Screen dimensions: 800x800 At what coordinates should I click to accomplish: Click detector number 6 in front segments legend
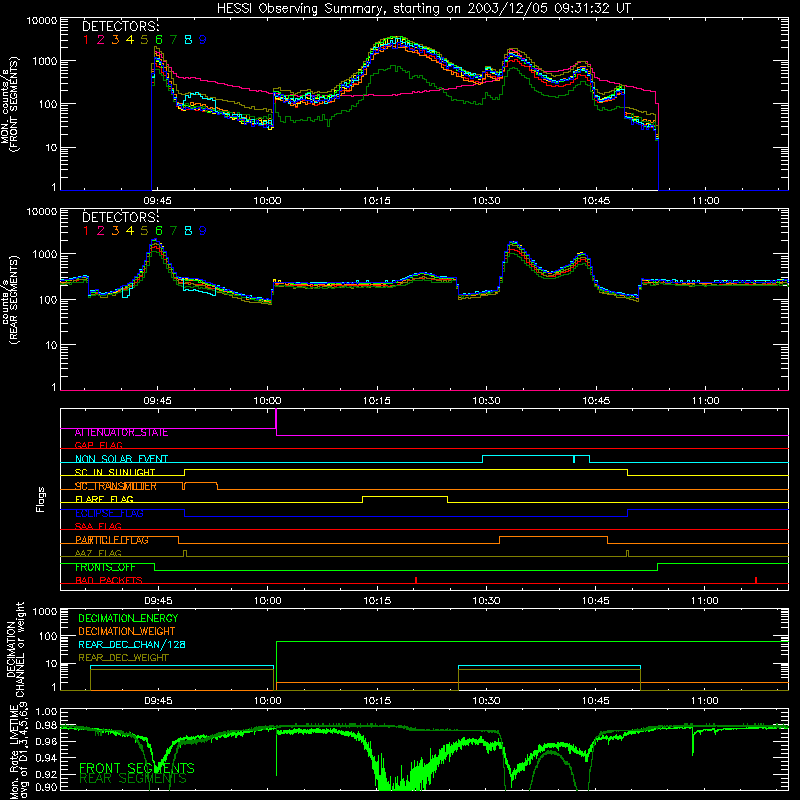coord(159,40)
